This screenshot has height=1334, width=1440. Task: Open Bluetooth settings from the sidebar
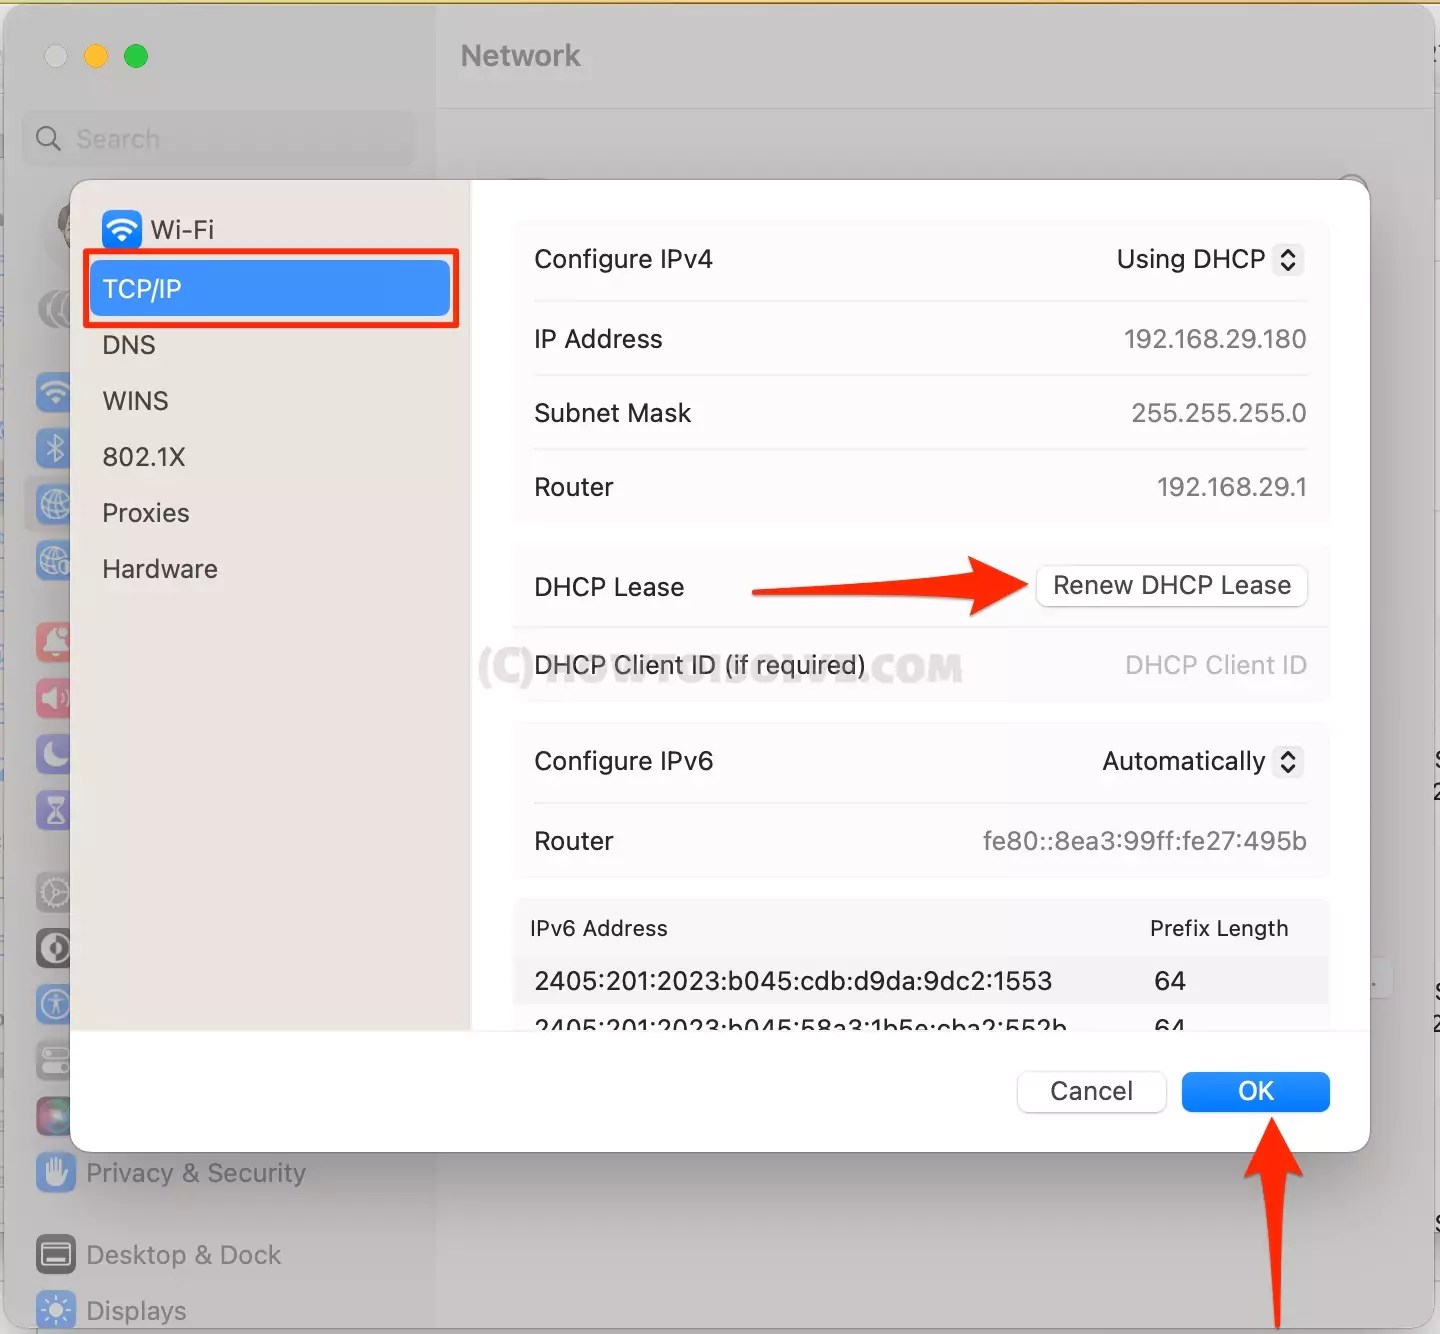(x=55, y=448)
